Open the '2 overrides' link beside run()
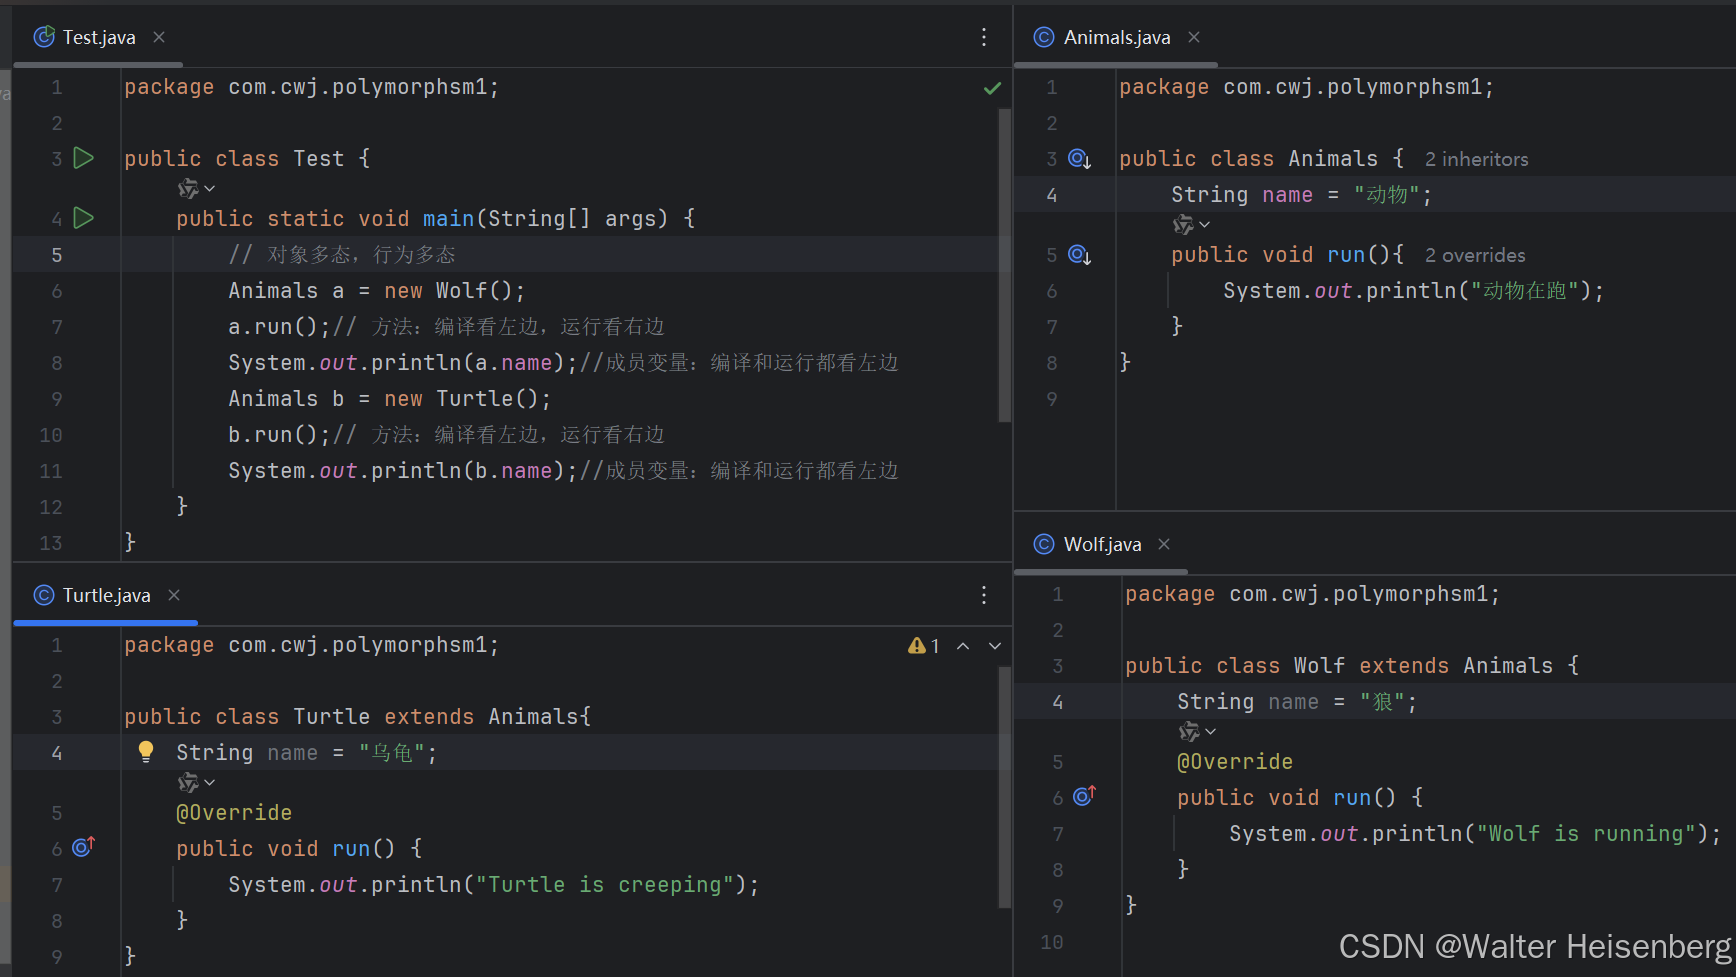Image resolution: width=1736 pixels, height=977 pixels. pos(1474,255)
